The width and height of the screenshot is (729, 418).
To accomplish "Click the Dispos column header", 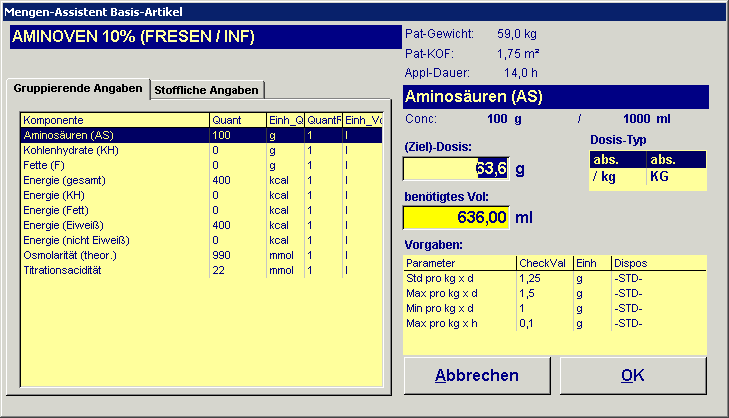I will tap(659, 263).
